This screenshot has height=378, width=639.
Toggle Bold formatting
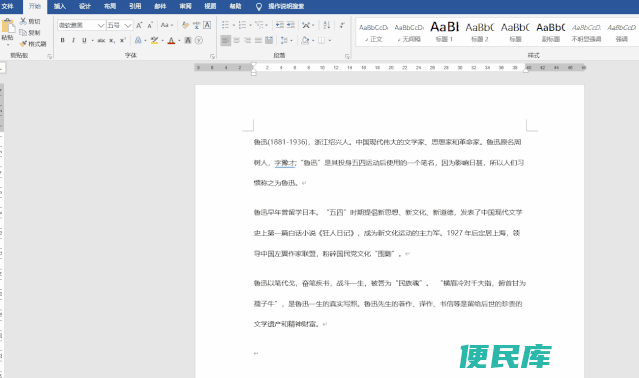(x=62, y=40)
